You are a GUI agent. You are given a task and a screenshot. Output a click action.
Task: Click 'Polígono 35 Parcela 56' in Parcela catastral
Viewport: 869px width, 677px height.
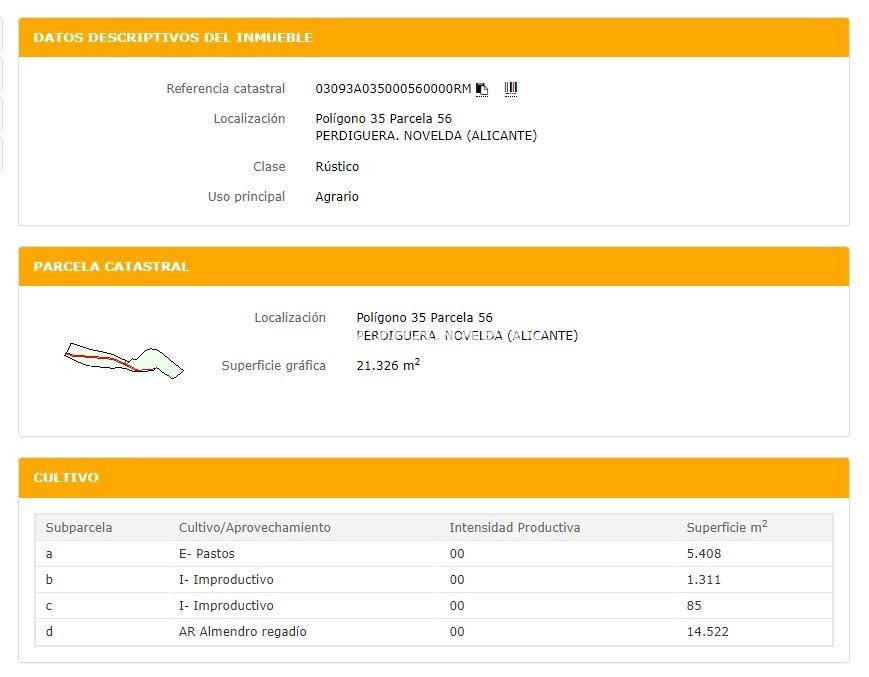[425, 317]
